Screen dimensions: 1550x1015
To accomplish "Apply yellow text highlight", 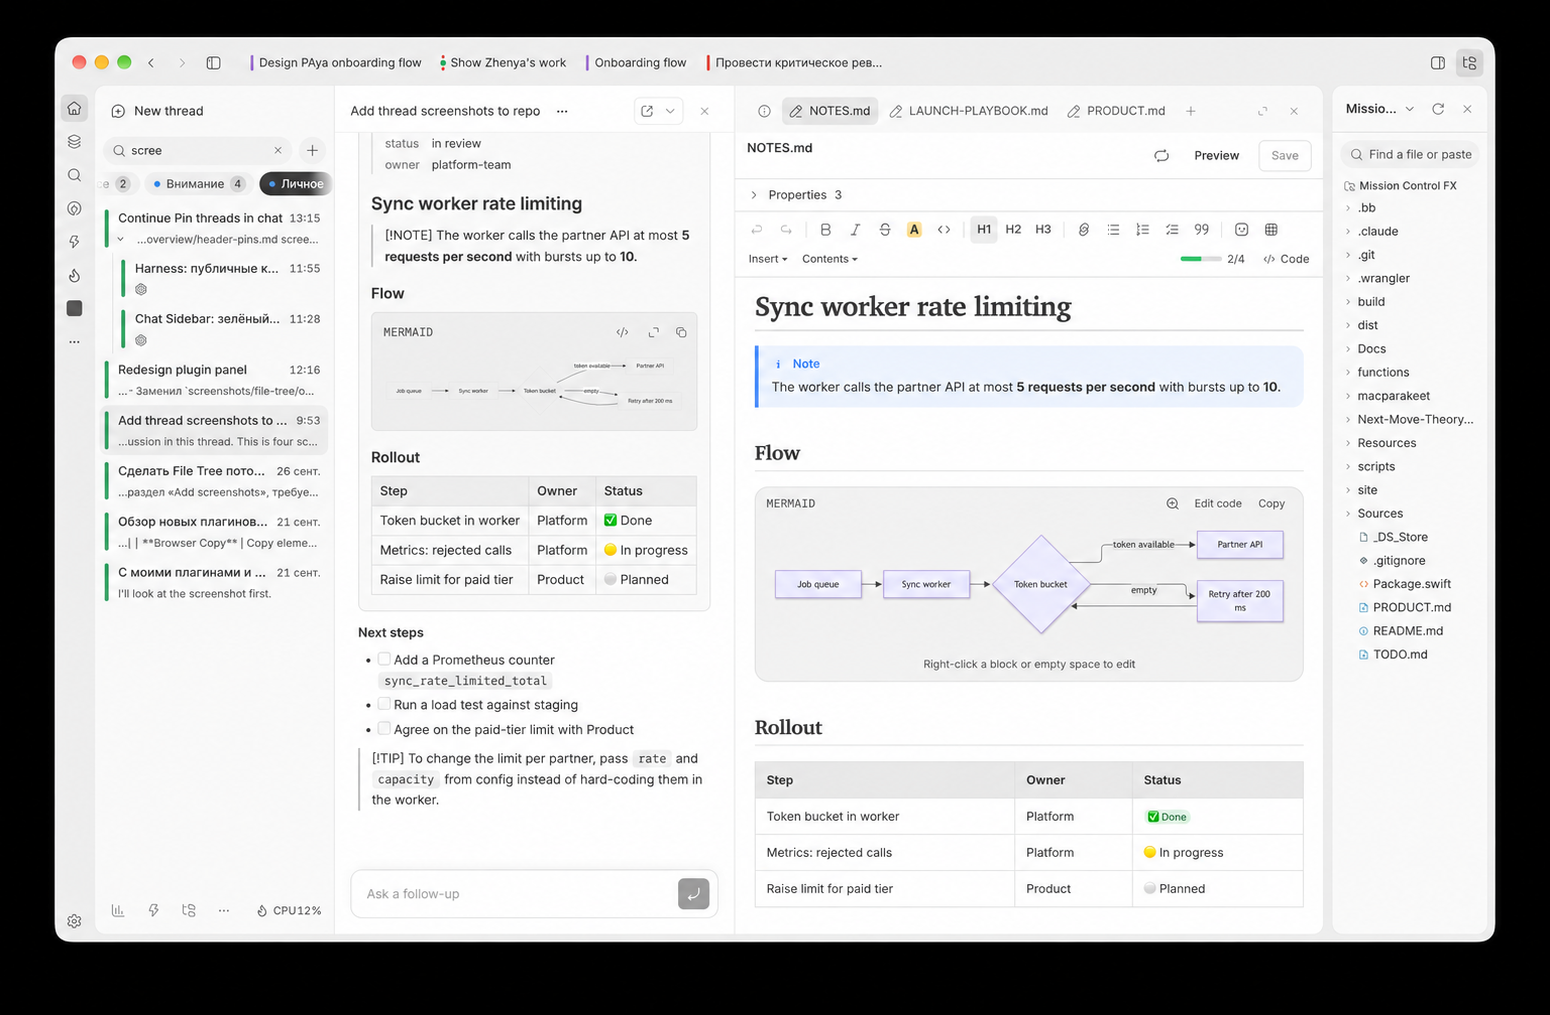I will coord(914,229).
